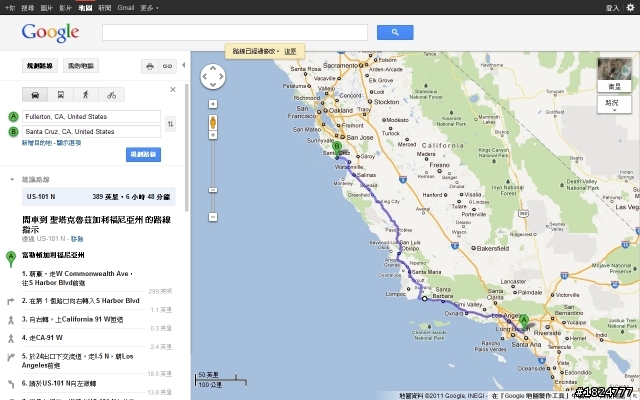Open the More dropdown in top bar
The image size is (640, 400).
tap(149, 7)
